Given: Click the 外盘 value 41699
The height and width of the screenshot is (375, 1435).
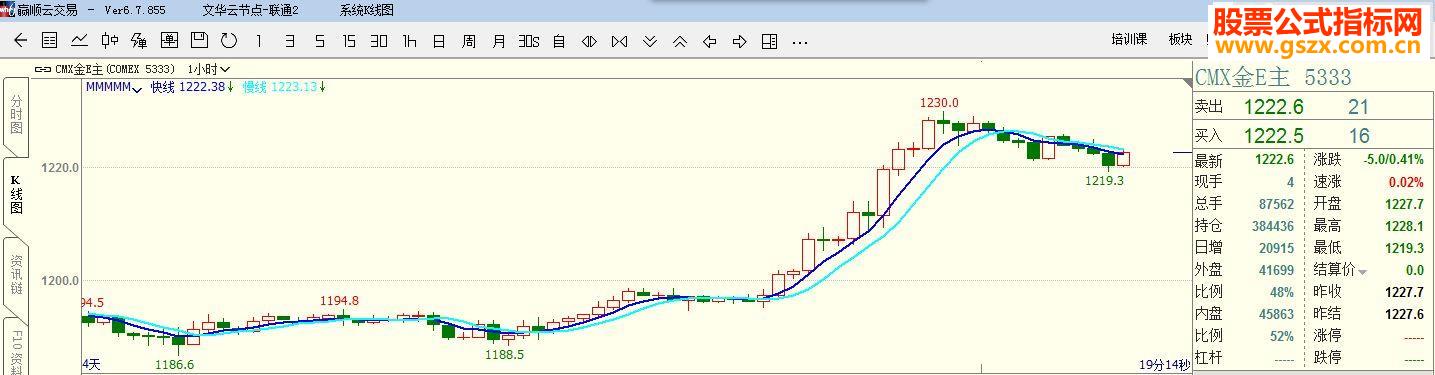Looking at the screenshot, I should point(1277,270).
